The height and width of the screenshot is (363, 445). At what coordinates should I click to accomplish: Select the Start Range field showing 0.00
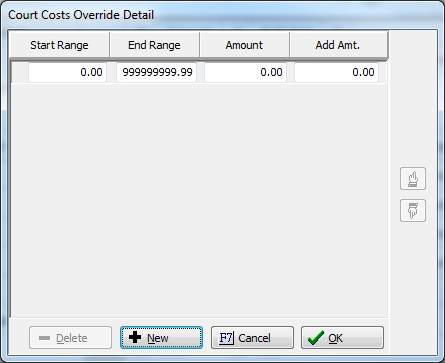point(67,72)
